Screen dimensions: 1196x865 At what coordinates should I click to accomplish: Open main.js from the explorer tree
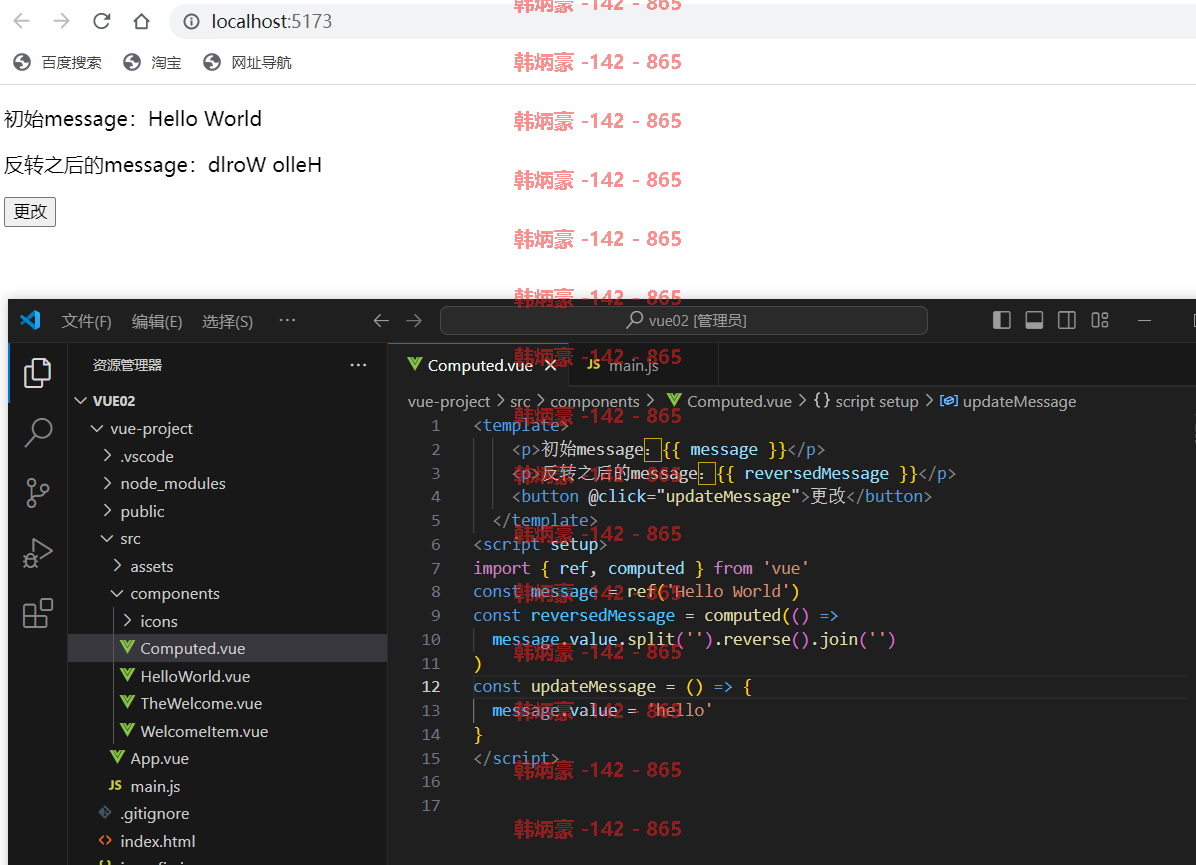227,786
